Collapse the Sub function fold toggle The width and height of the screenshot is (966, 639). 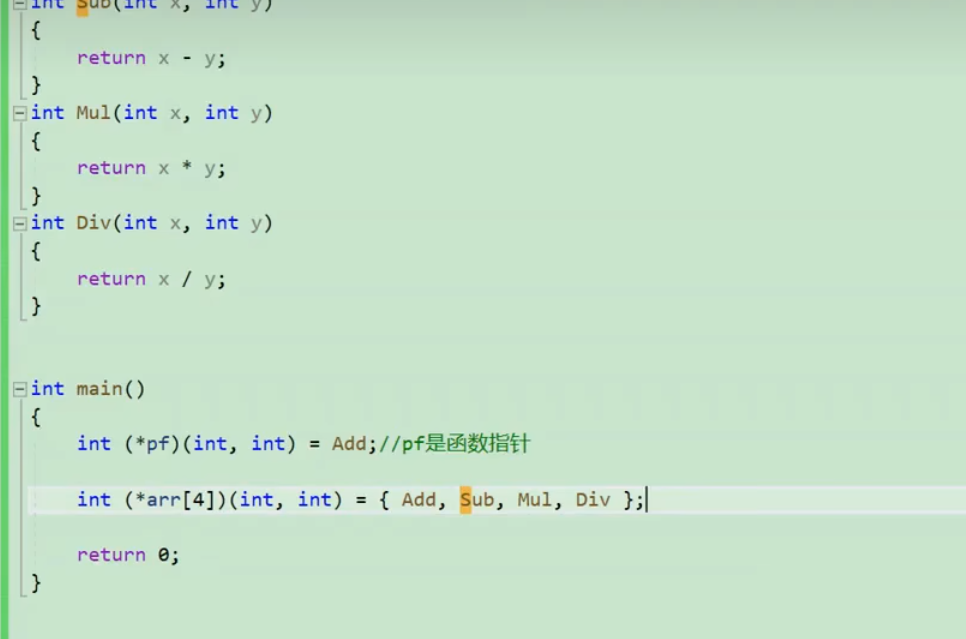[19, 4]
